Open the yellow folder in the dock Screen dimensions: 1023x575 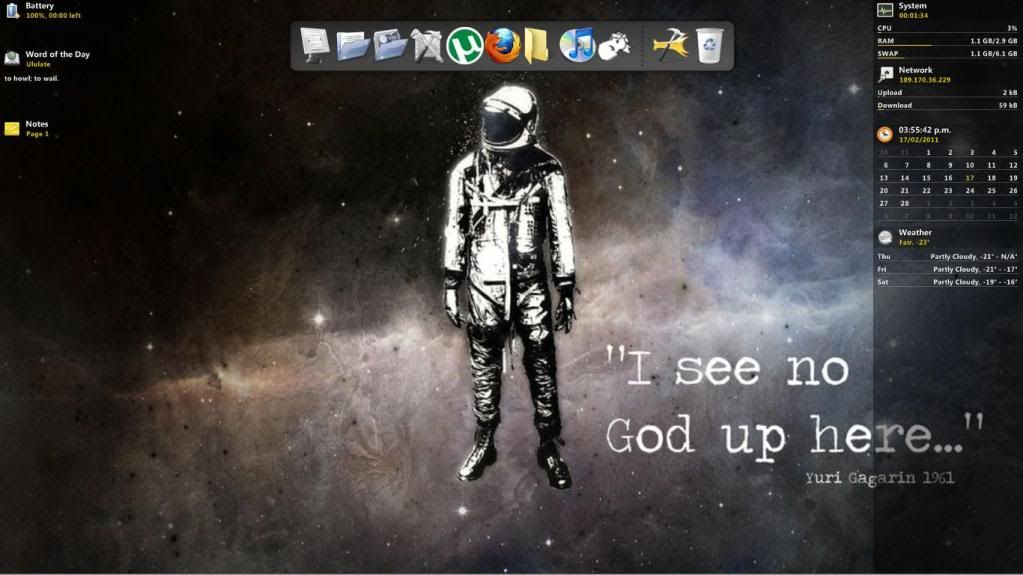pyautogui.click(x=536, y=46)
